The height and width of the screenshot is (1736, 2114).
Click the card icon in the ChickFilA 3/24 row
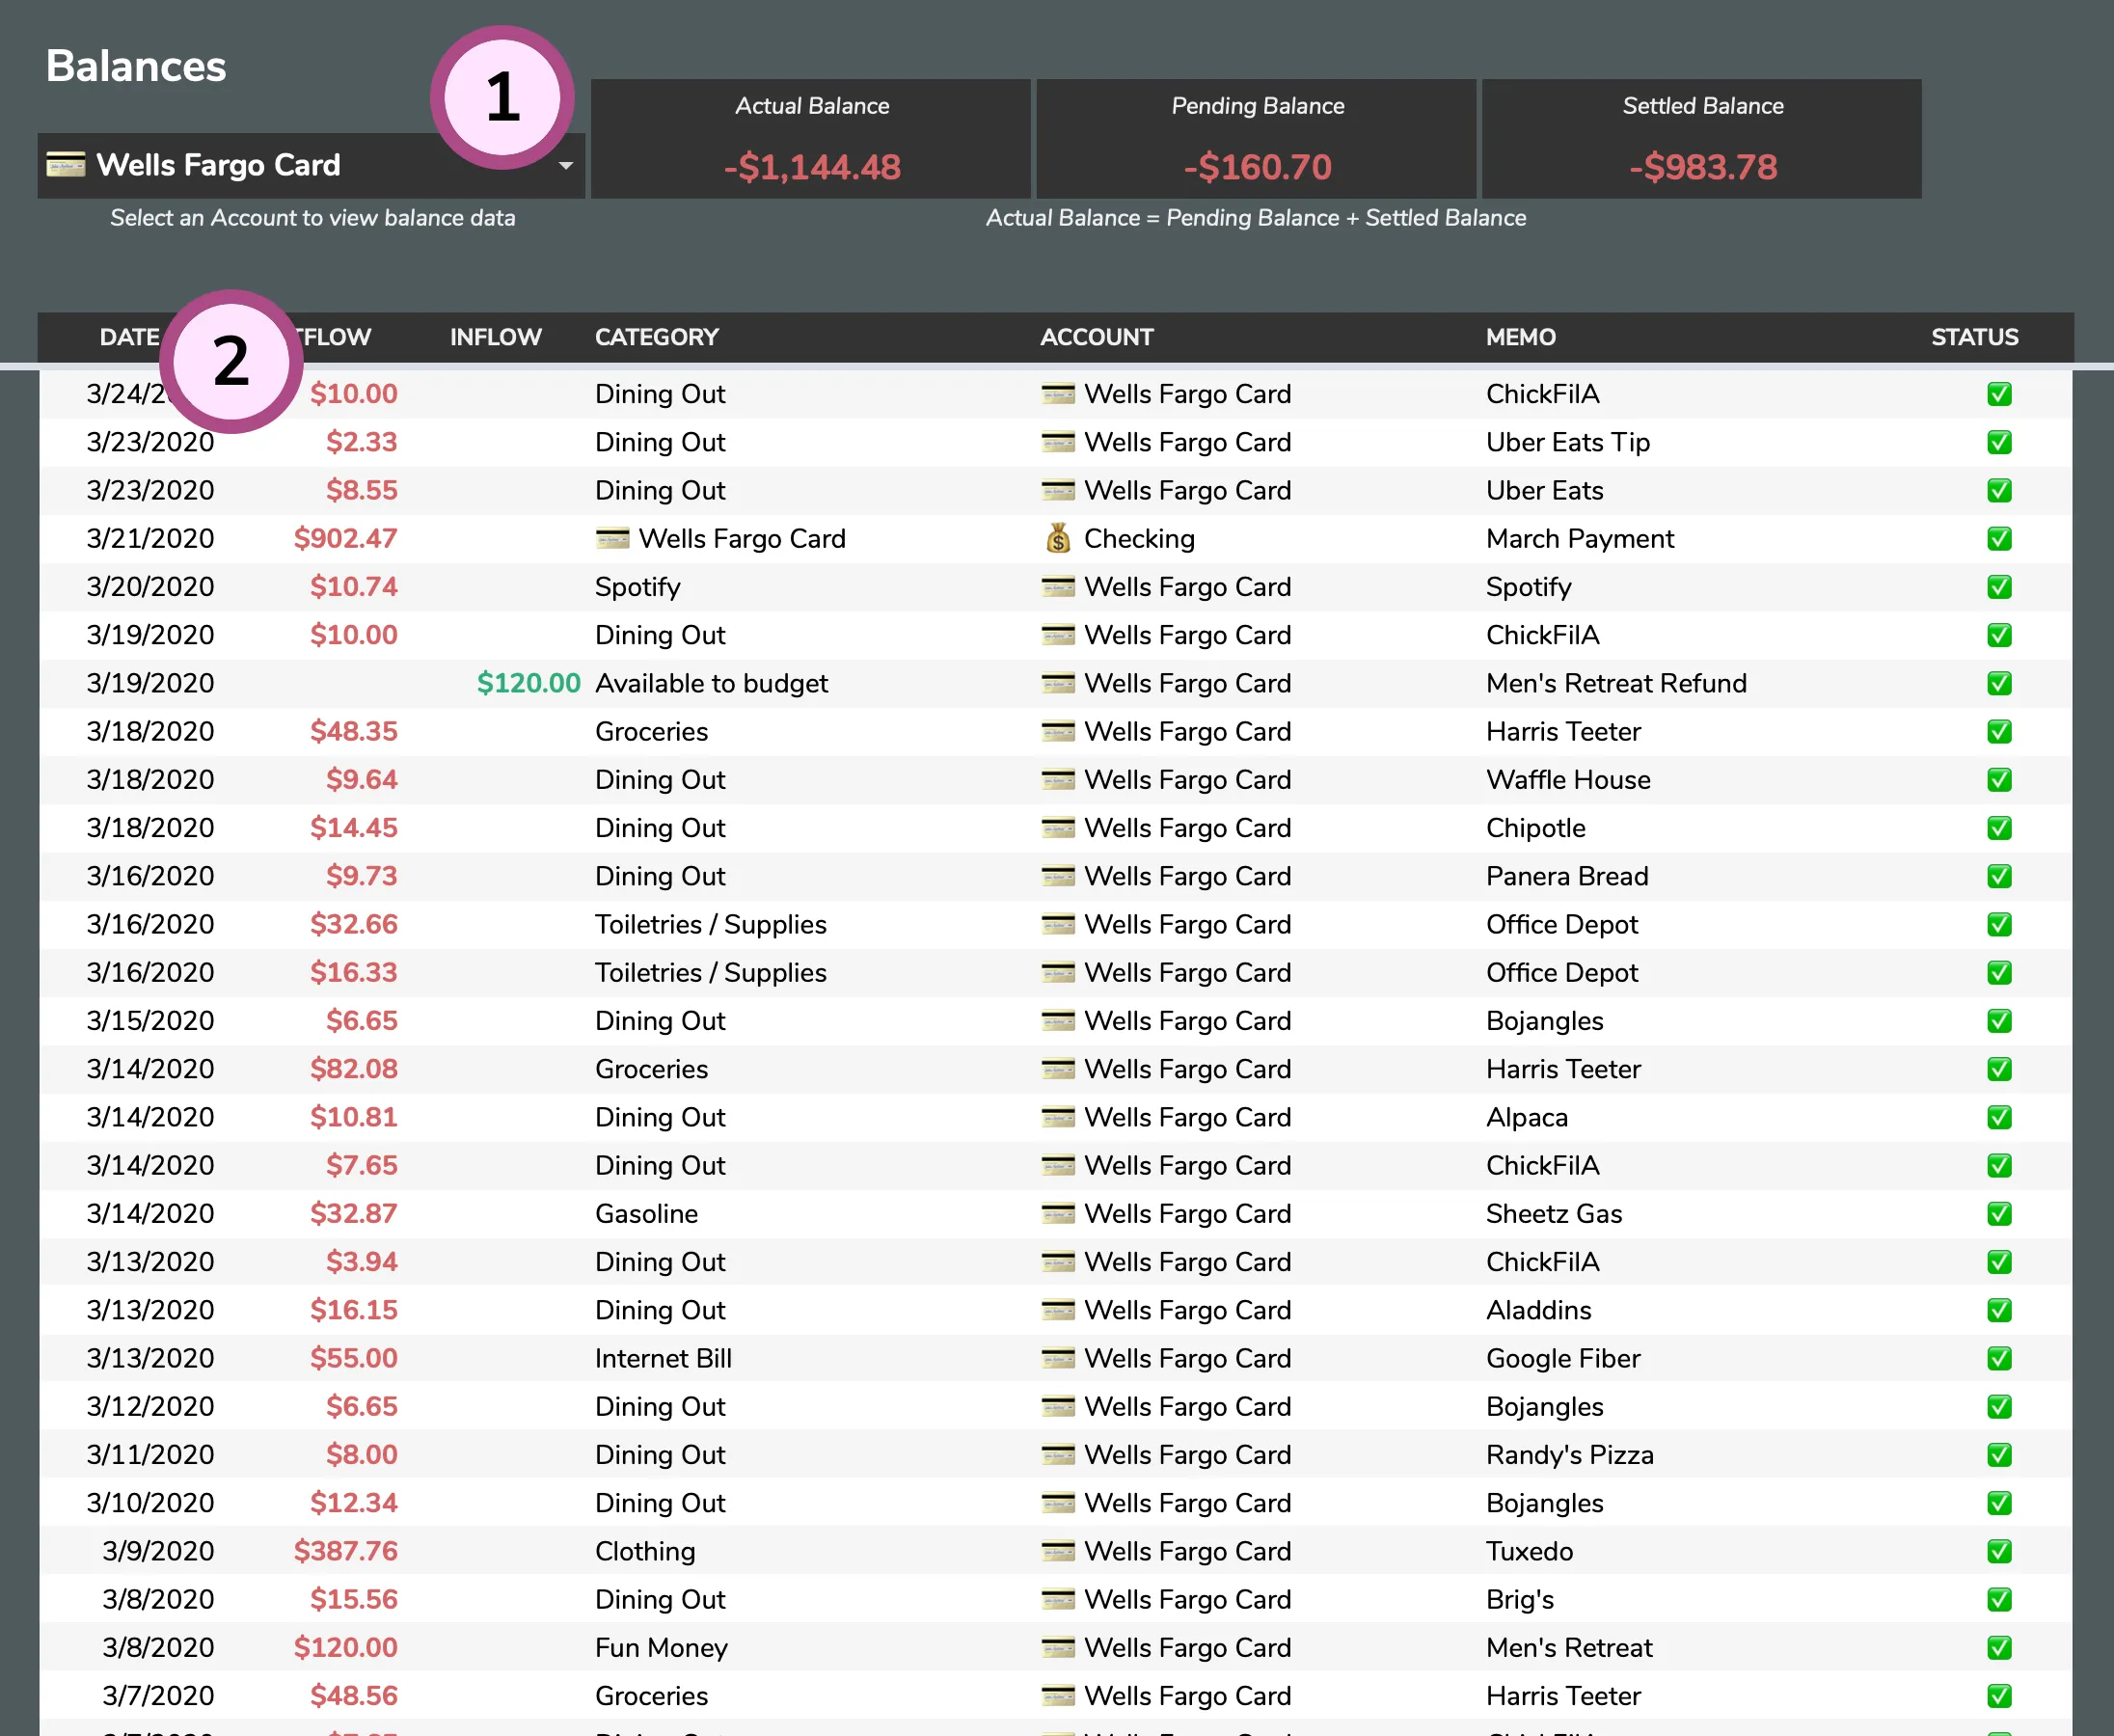1058,394
